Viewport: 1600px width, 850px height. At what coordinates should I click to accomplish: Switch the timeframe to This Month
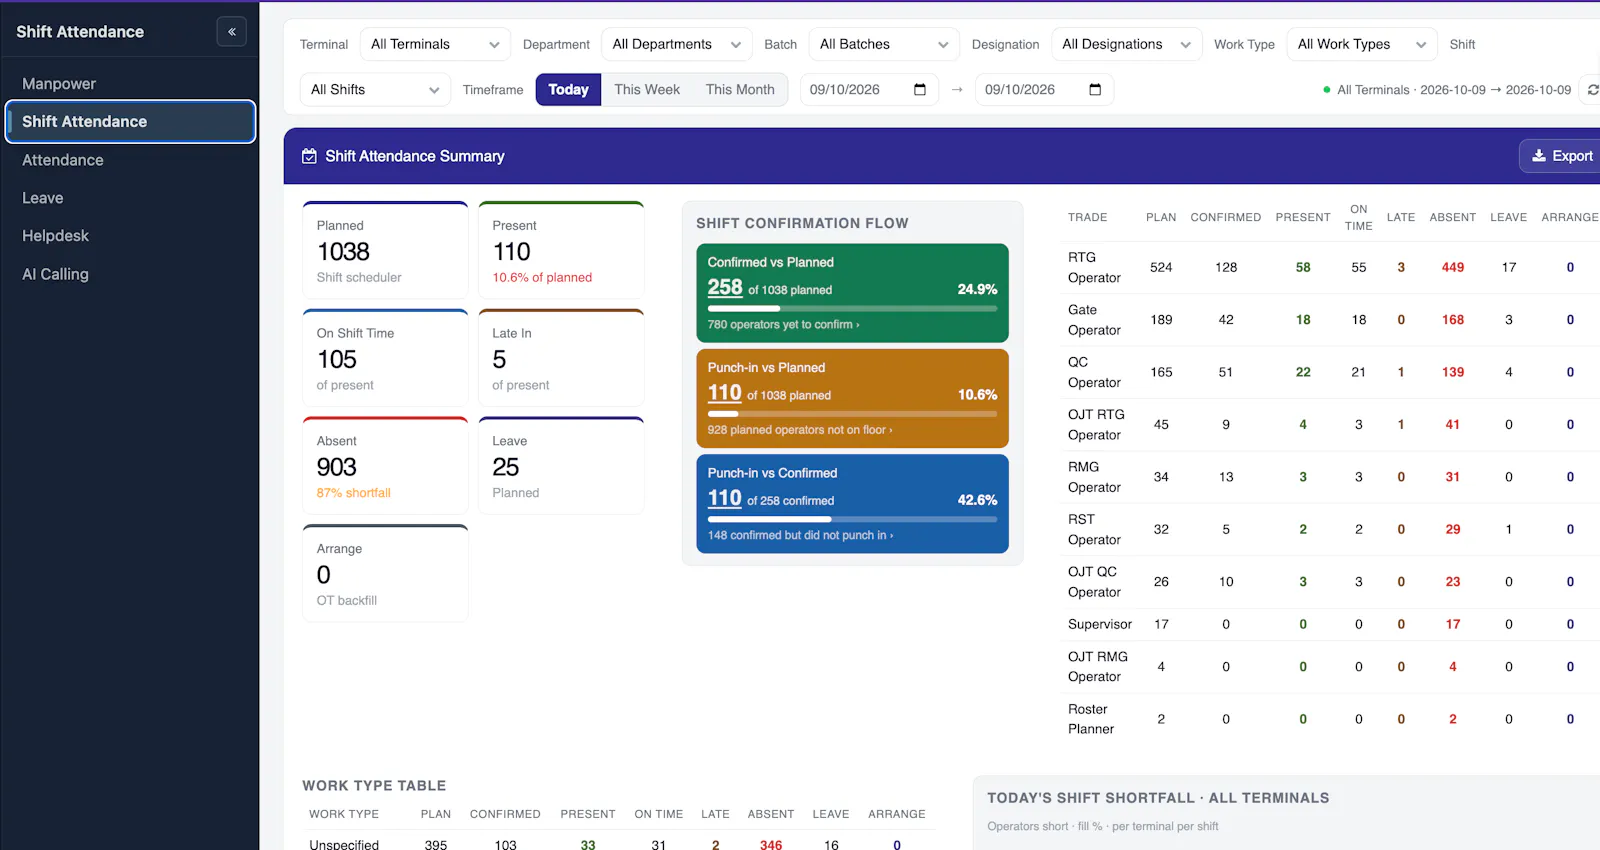740,90
